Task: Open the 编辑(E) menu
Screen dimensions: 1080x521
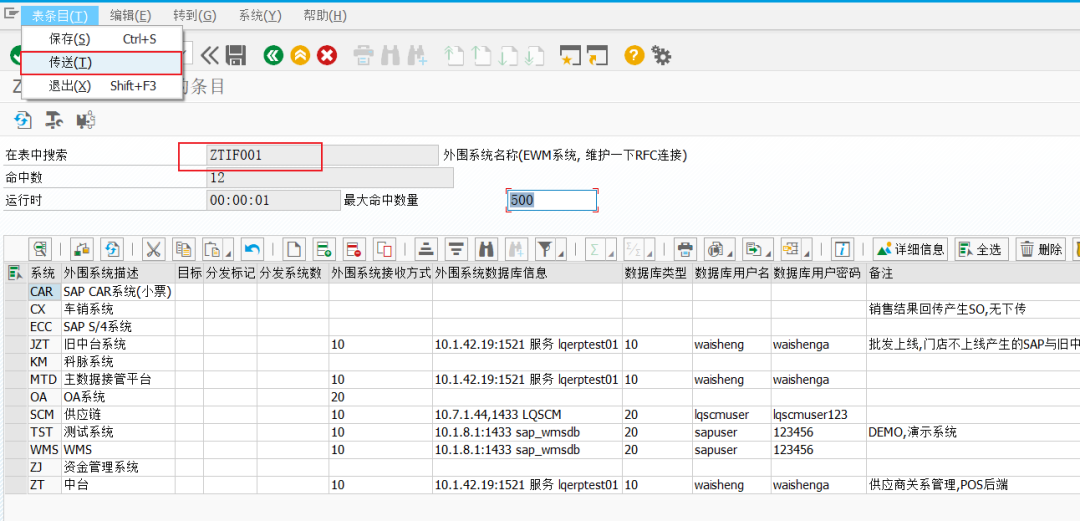Action: point(131,16)
